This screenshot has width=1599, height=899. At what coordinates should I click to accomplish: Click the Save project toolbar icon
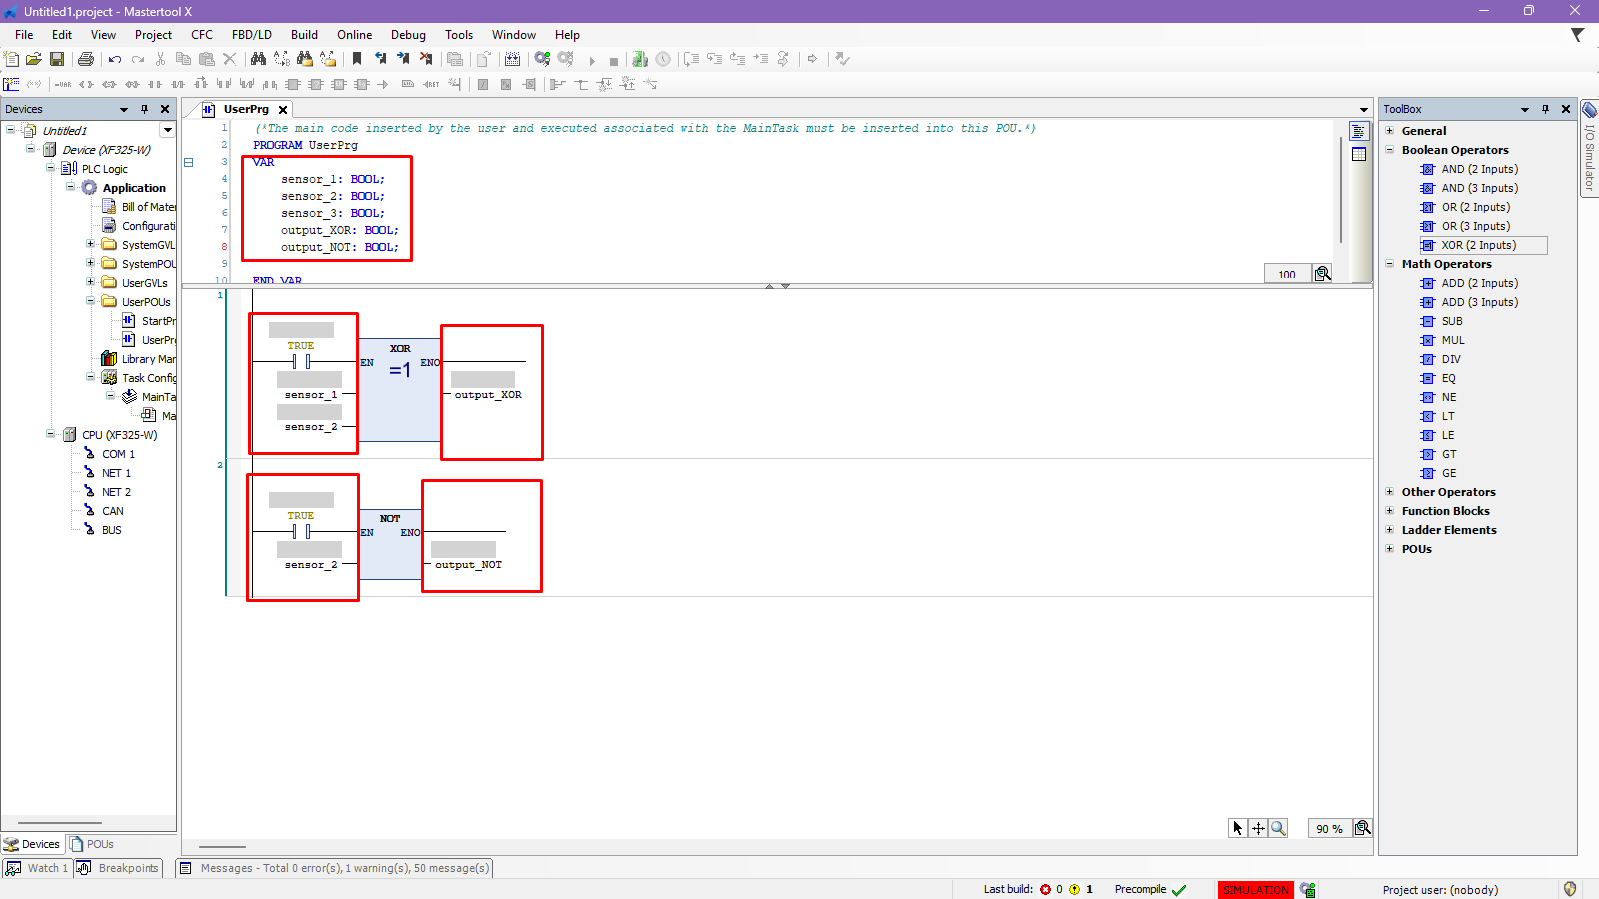[57, 60]
